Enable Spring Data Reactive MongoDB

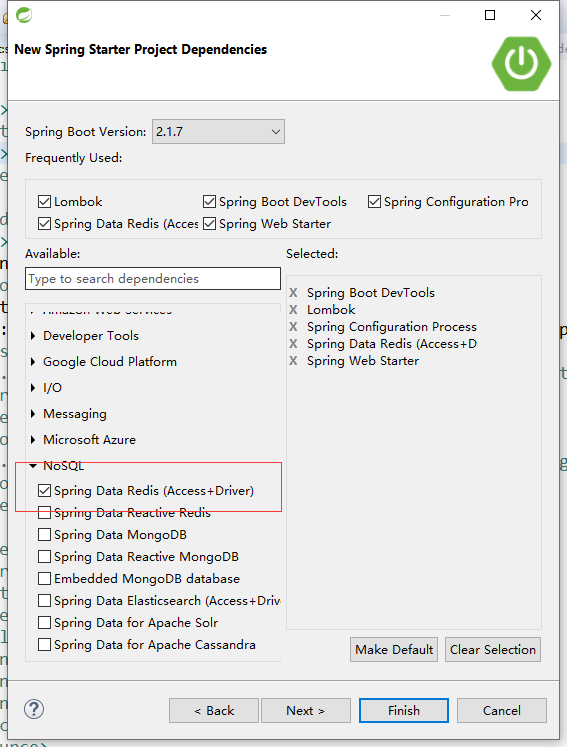[44, 556]
